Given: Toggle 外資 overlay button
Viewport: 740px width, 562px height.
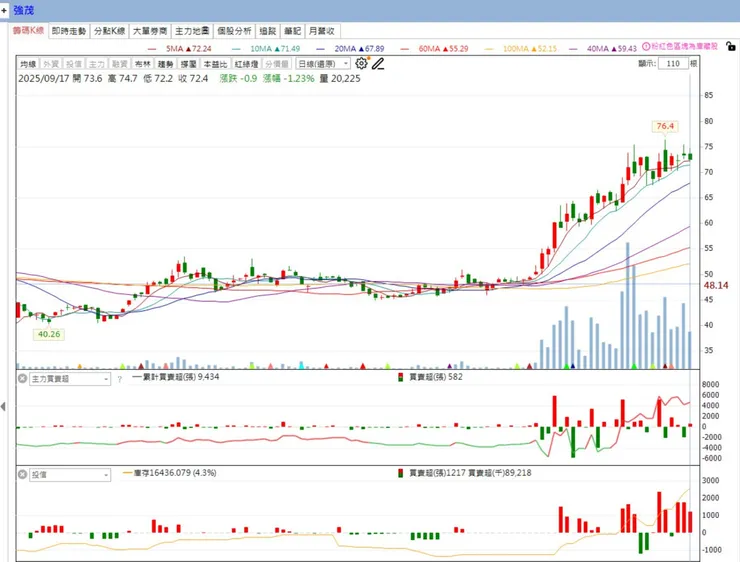Looking at the screenshot, I should click(x=51, y=64).
